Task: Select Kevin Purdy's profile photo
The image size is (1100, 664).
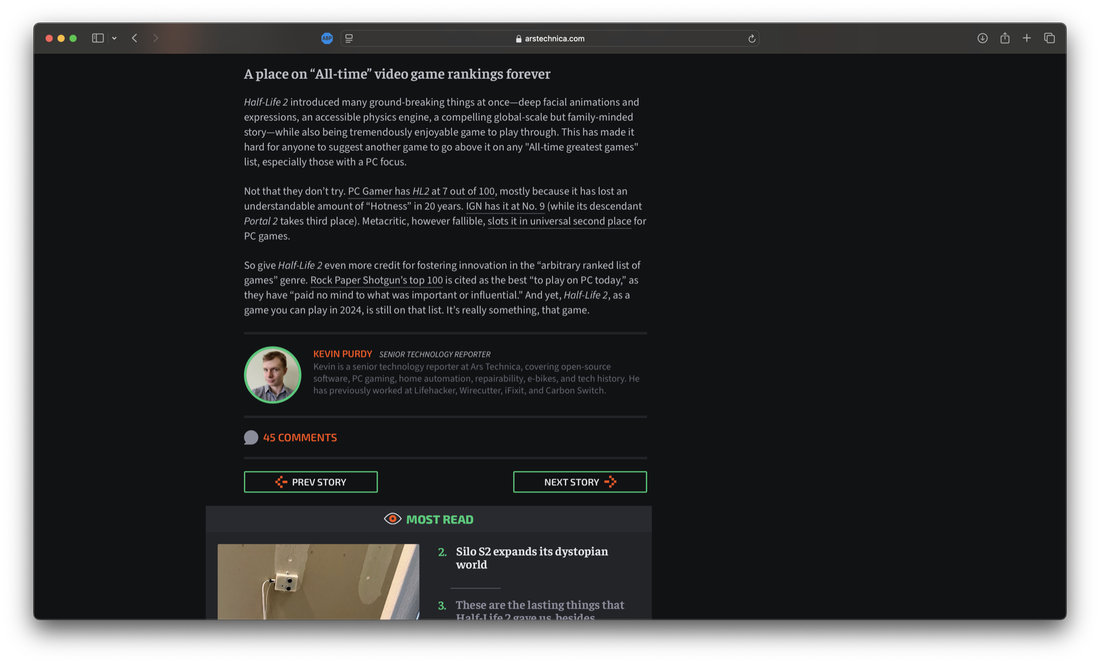Action: coord(273,375)
